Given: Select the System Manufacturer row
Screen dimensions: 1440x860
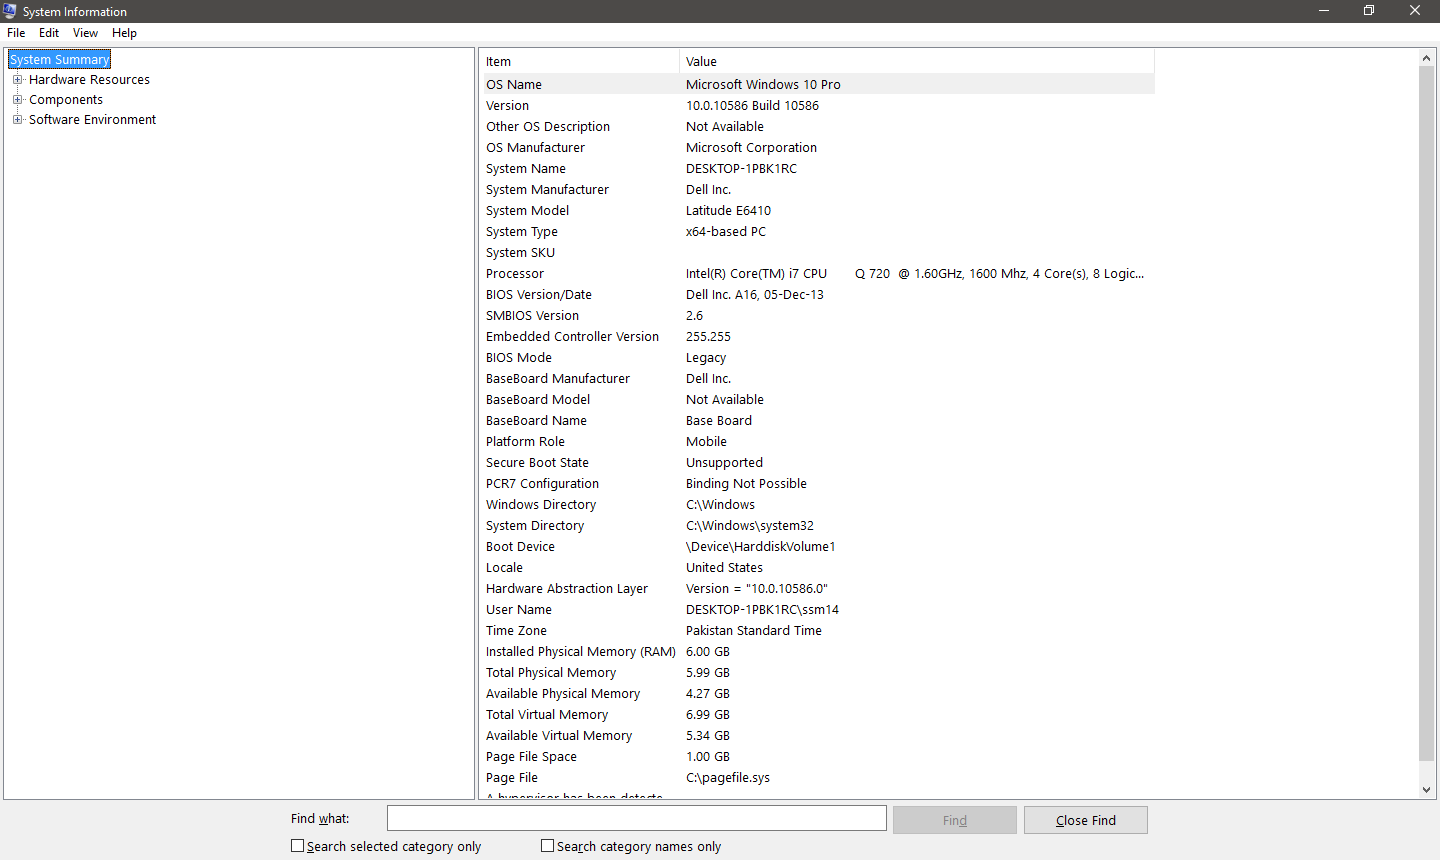Looking at the screenshot, I should 817,189.
